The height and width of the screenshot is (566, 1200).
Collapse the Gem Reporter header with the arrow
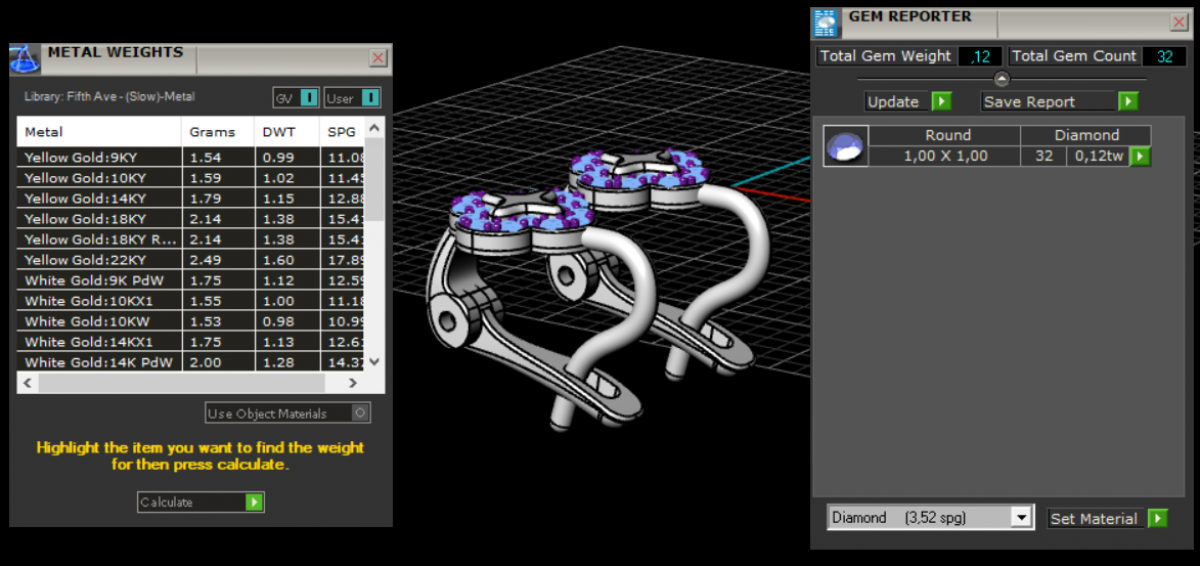point(1002,79)
